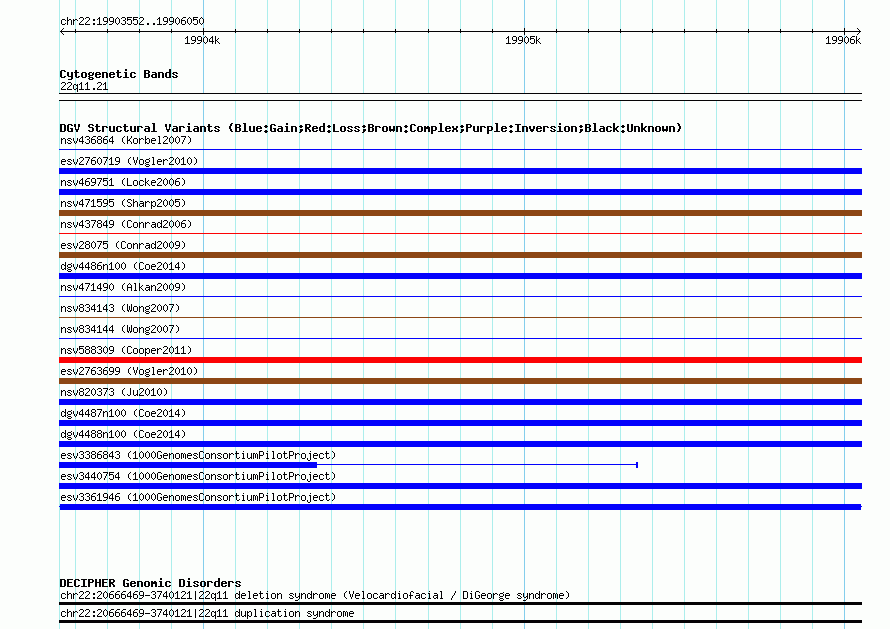
Task: Click the red loss bar under nsv588309
Action: pos(460,360)
